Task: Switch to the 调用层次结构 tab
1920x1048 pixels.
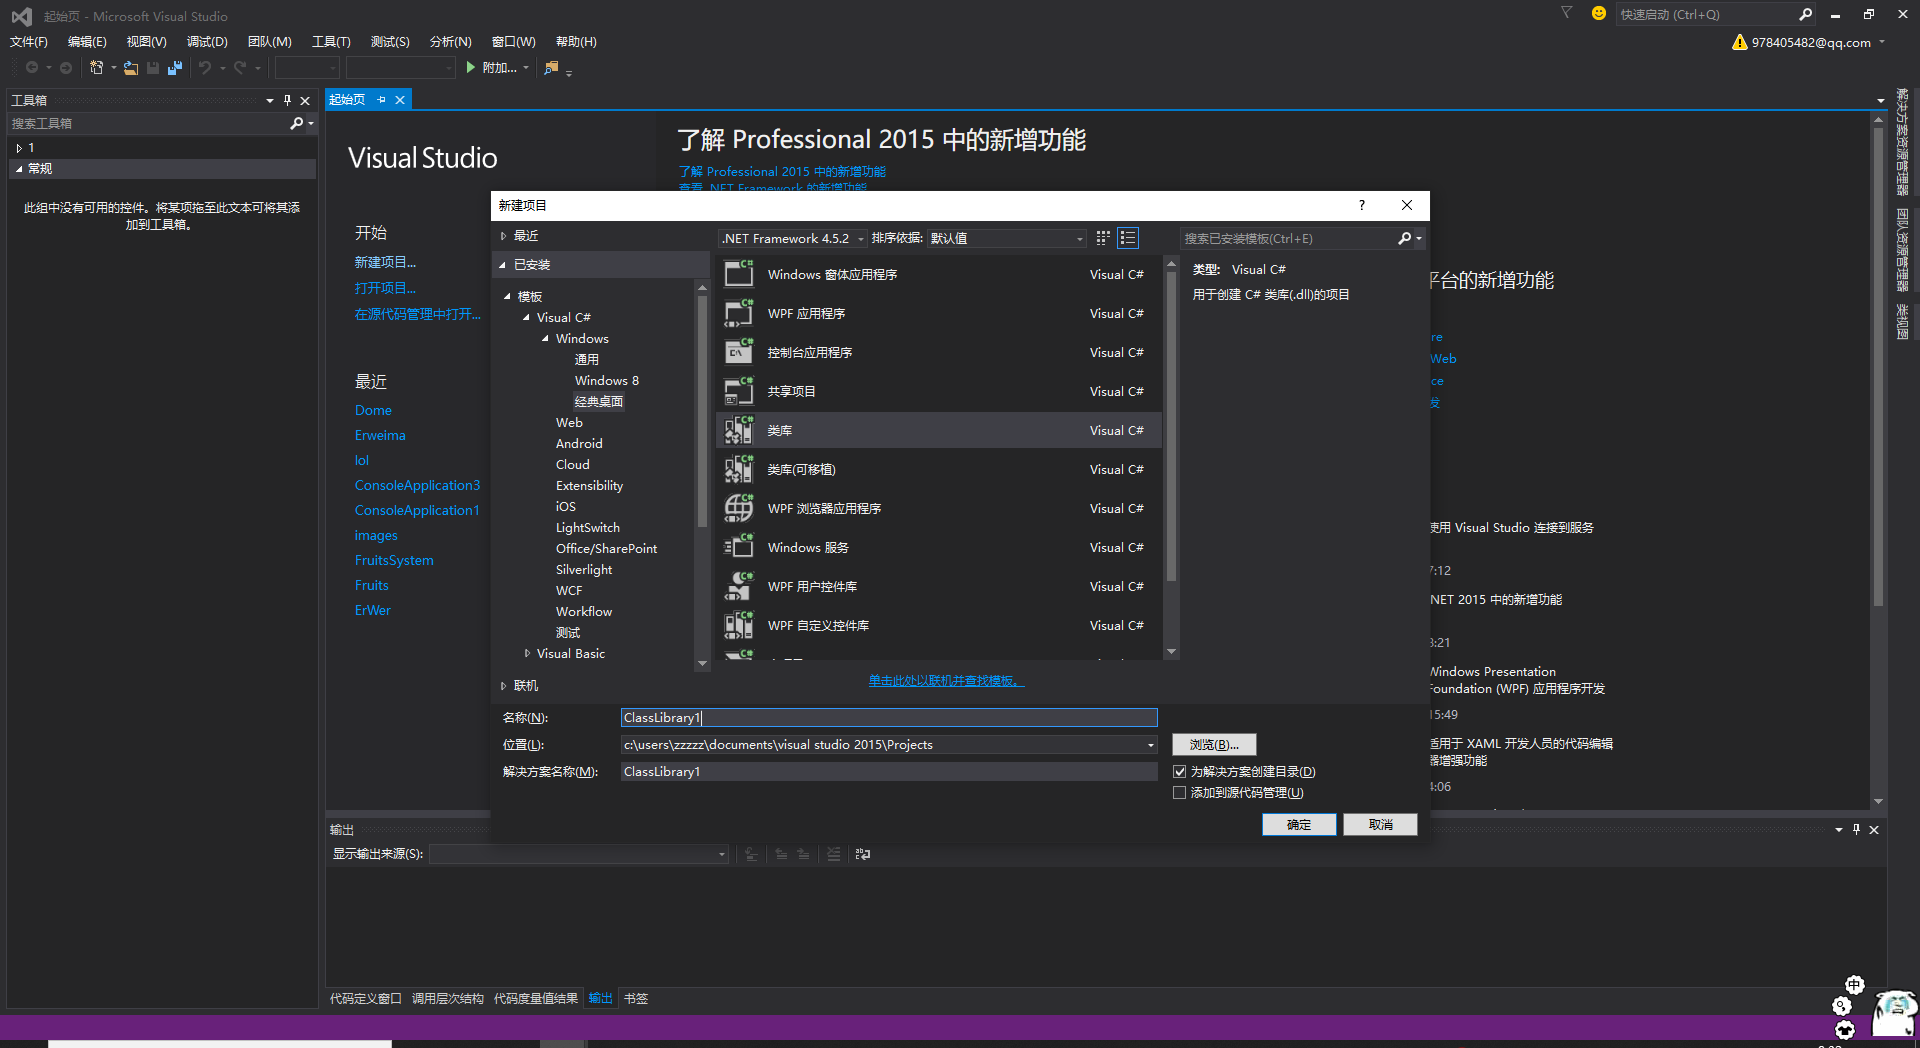Action: pyautogui.click(x=448, y=998)
